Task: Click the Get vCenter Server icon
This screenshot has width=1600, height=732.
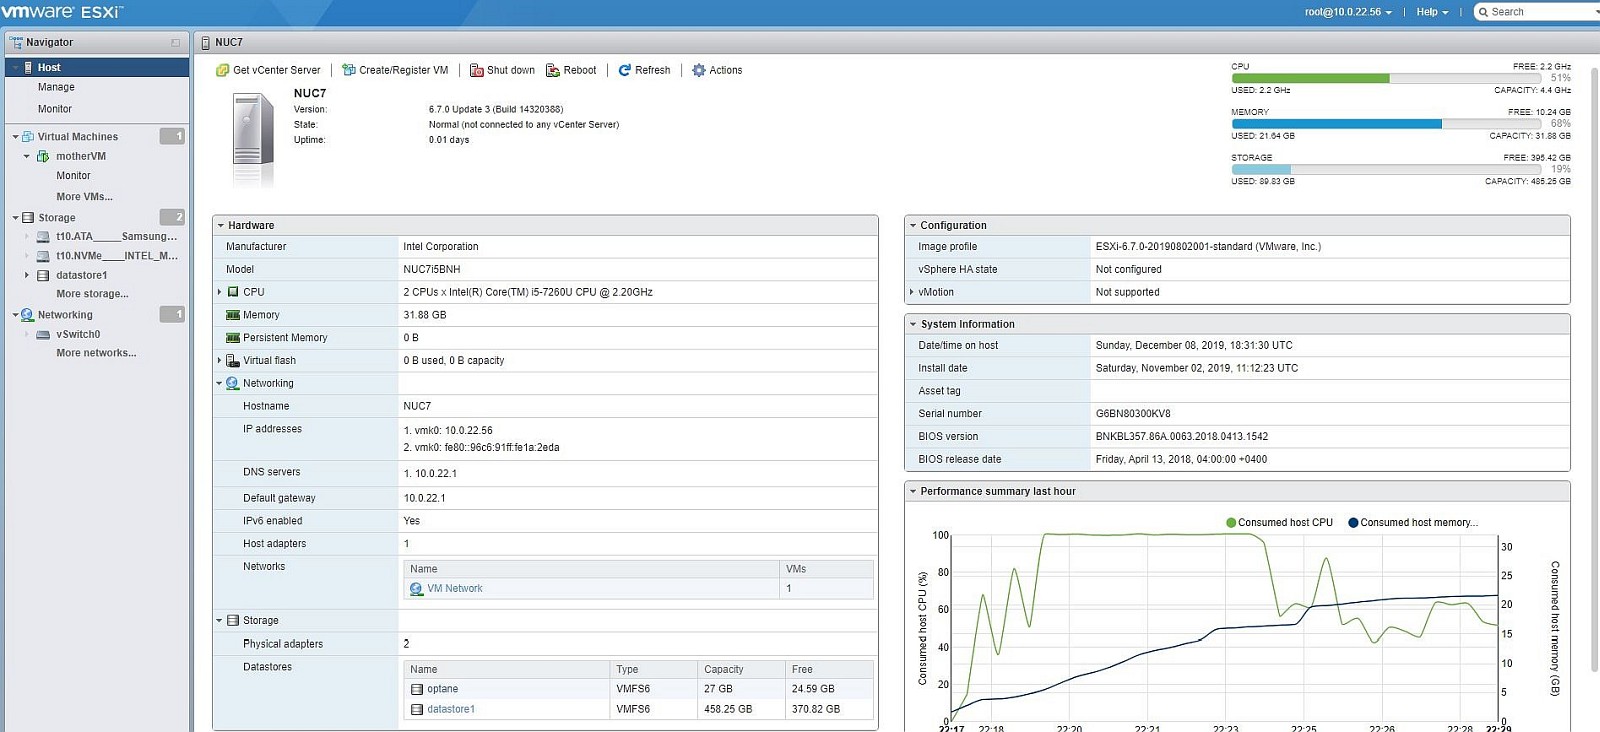Action: [x=222, y=70]
